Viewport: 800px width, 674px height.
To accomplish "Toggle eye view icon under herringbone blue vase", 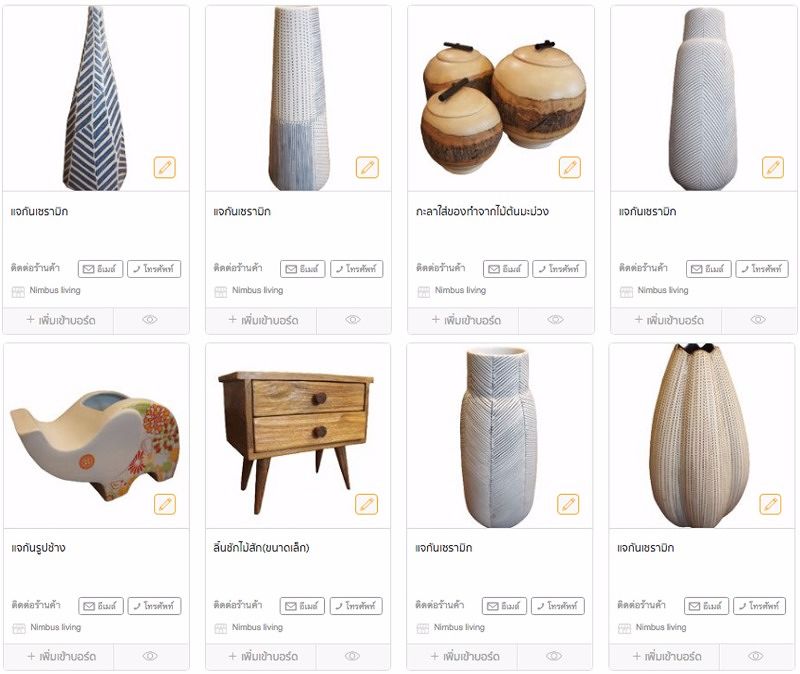I will (150, 320).
